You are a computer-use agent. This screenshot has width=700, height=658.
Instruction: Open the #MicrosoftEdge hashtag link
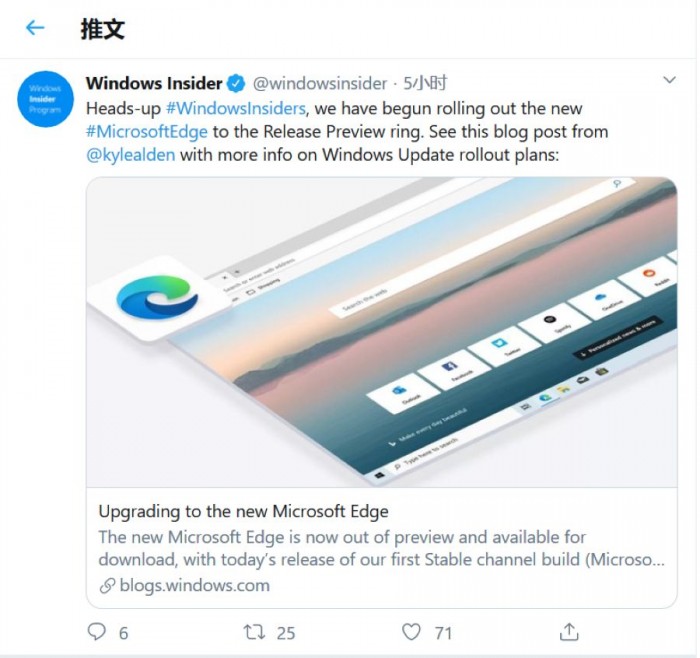146,132
